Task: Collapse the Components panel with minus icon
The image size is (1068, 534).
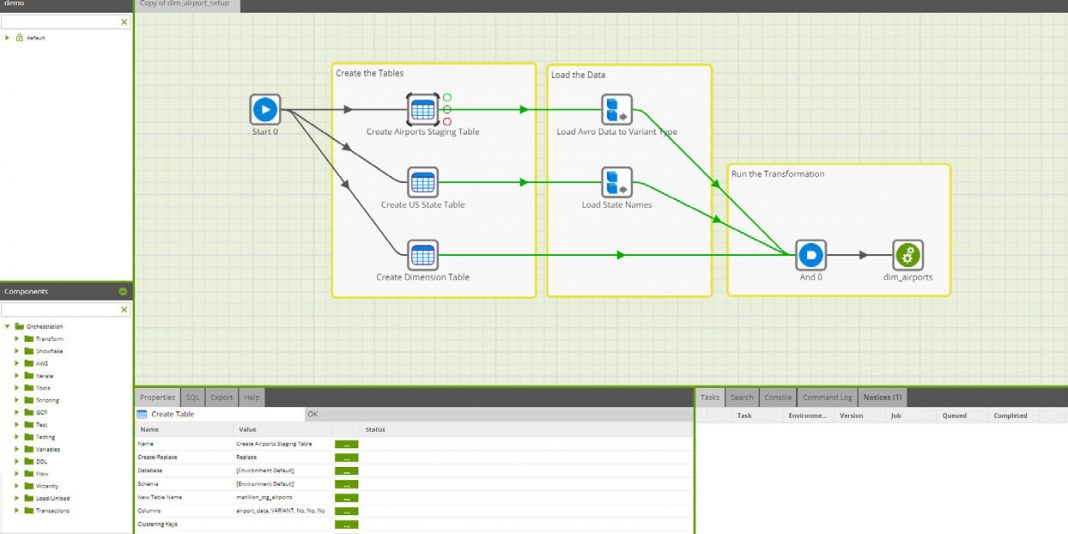Action: click(x=123, y=292)
